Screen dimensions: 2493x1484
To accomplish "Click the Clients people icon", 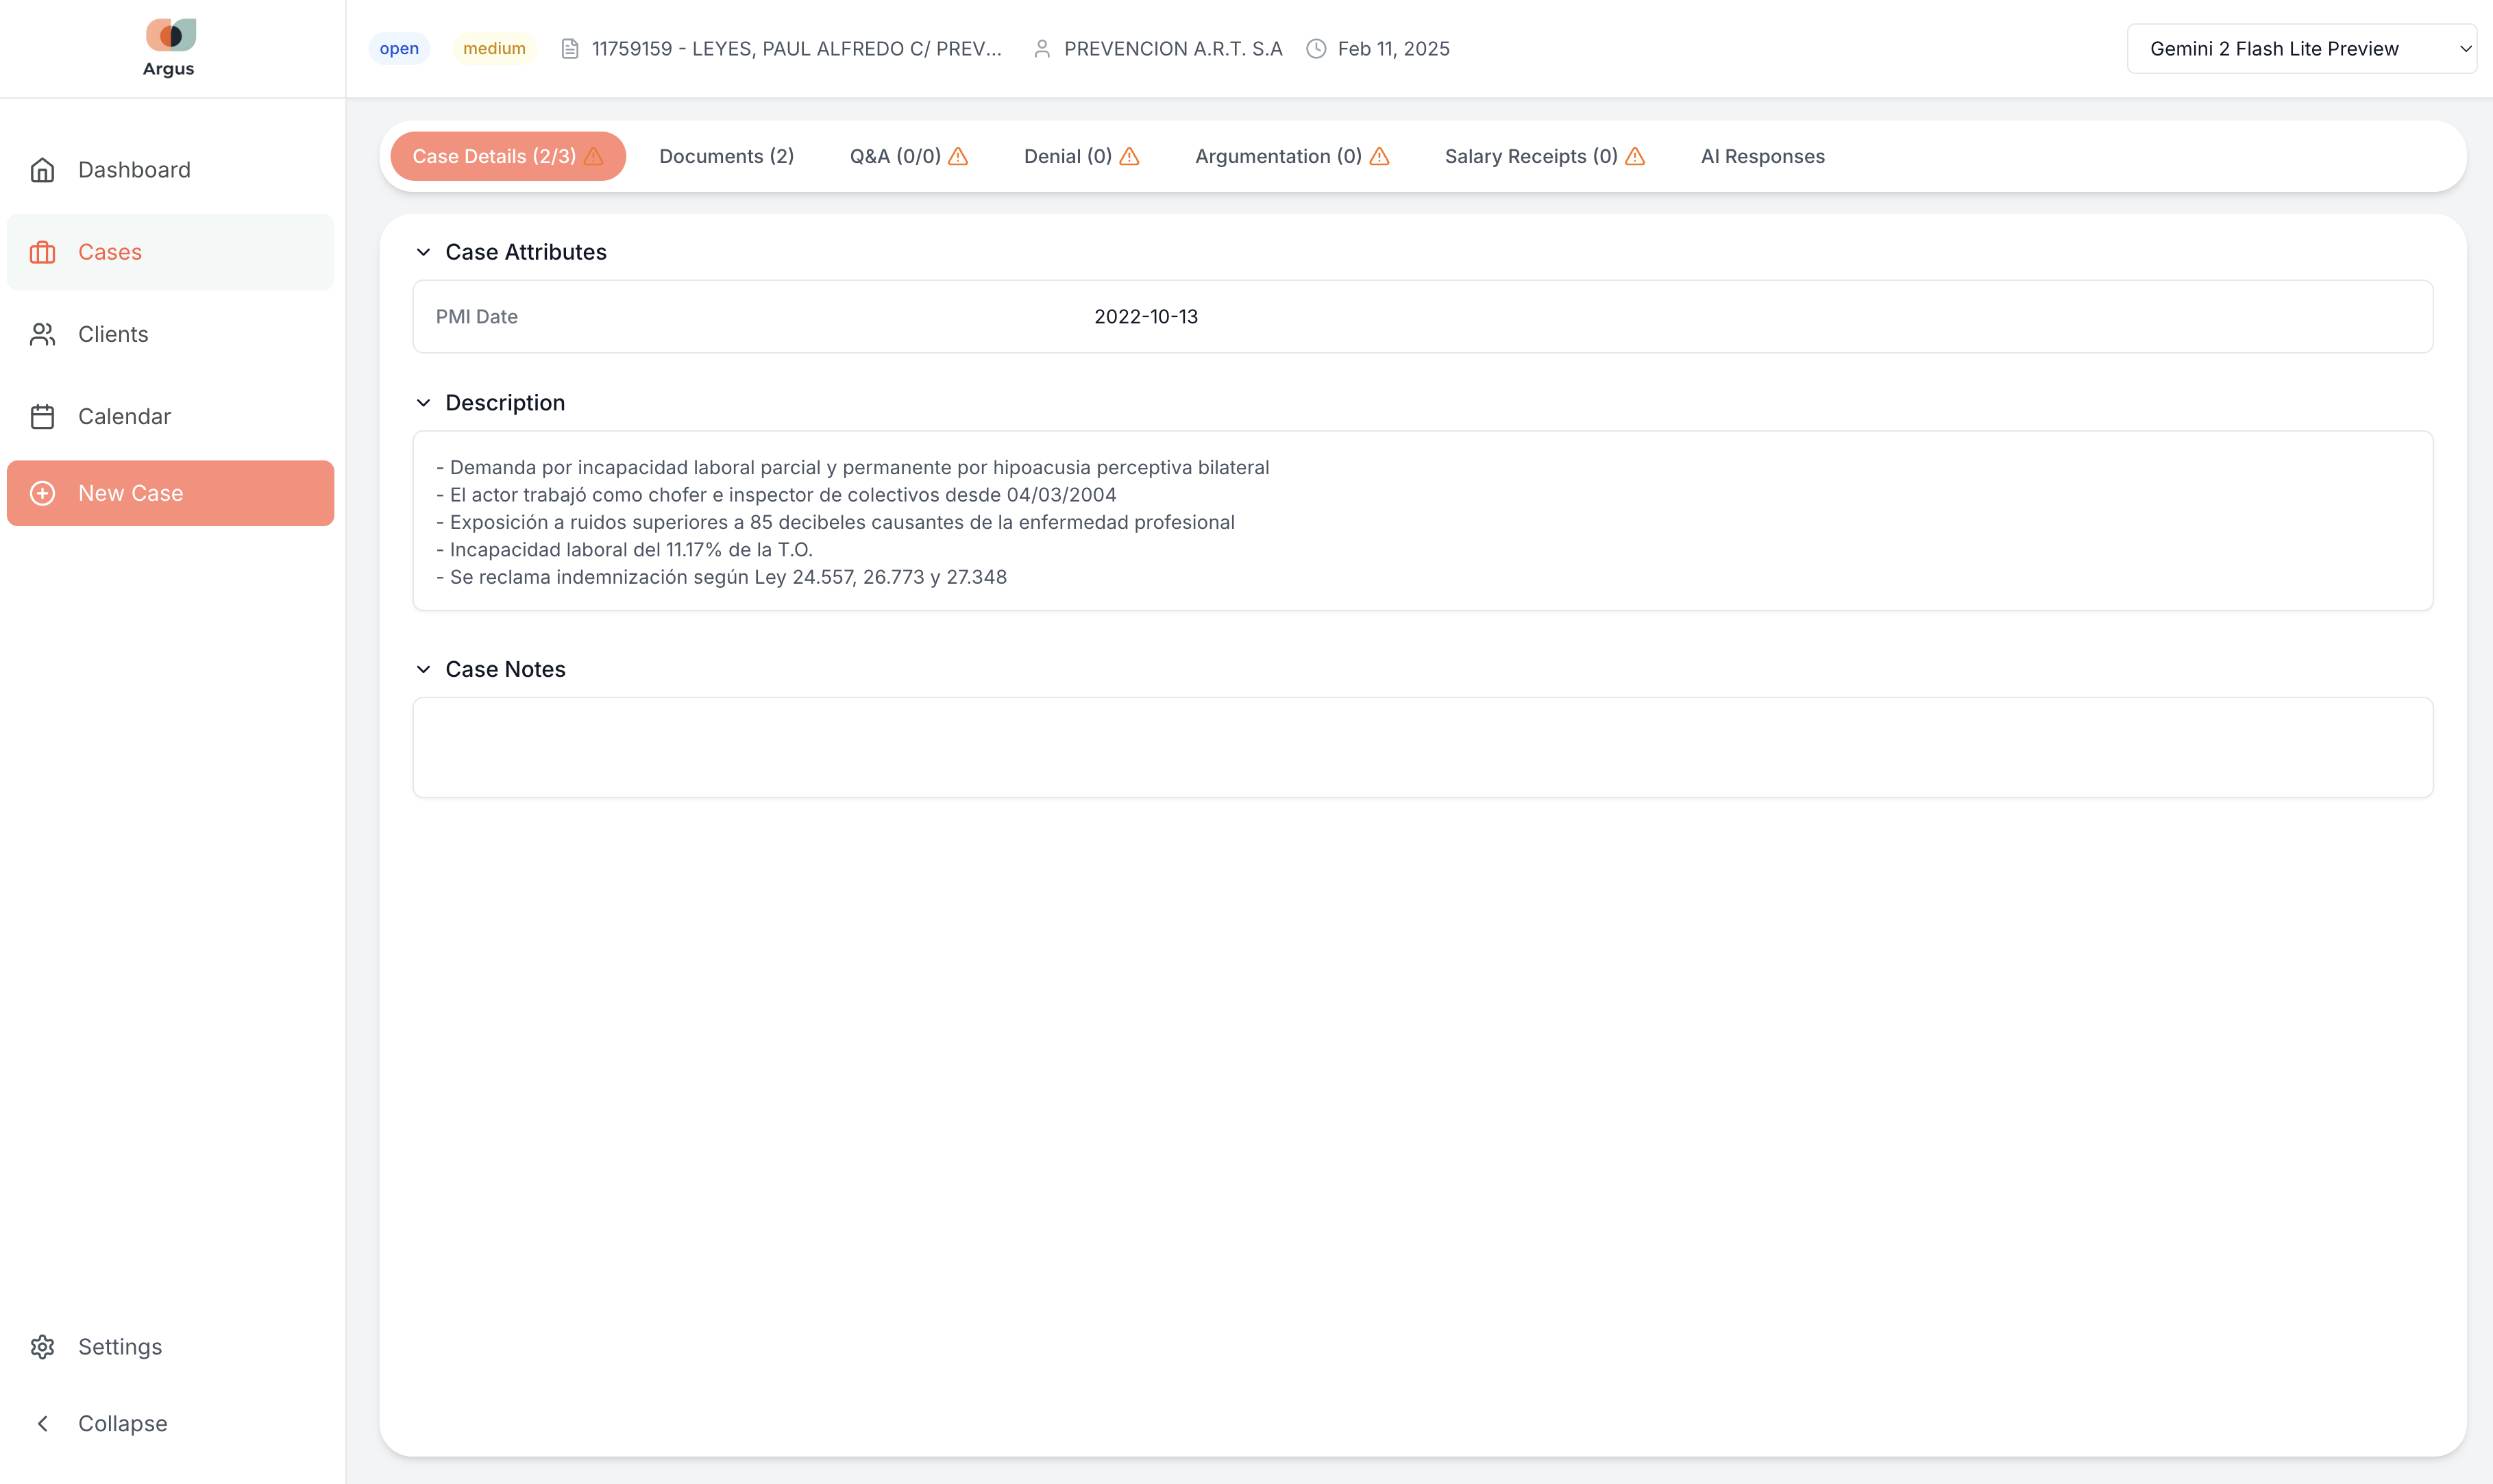I will point(42,333).
